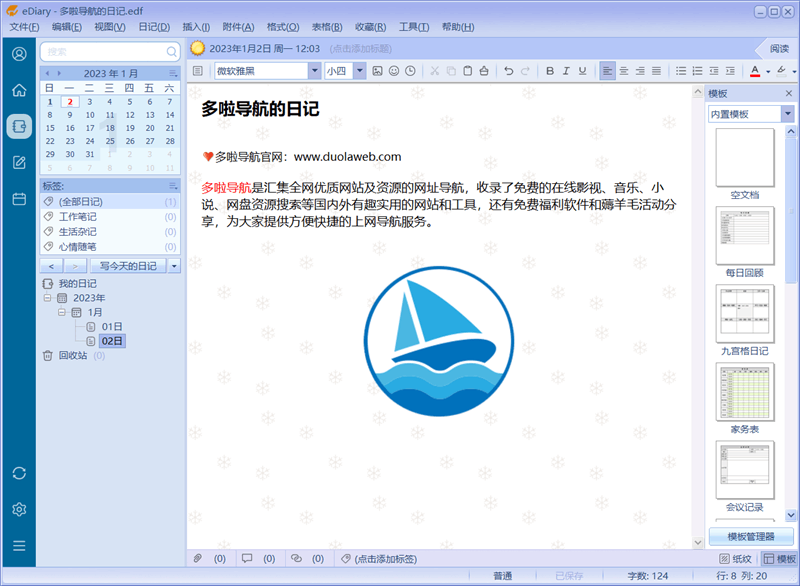Justify text alignment
Screen dimensions: 800x586
pyautogui.click(x=657, y=71)
